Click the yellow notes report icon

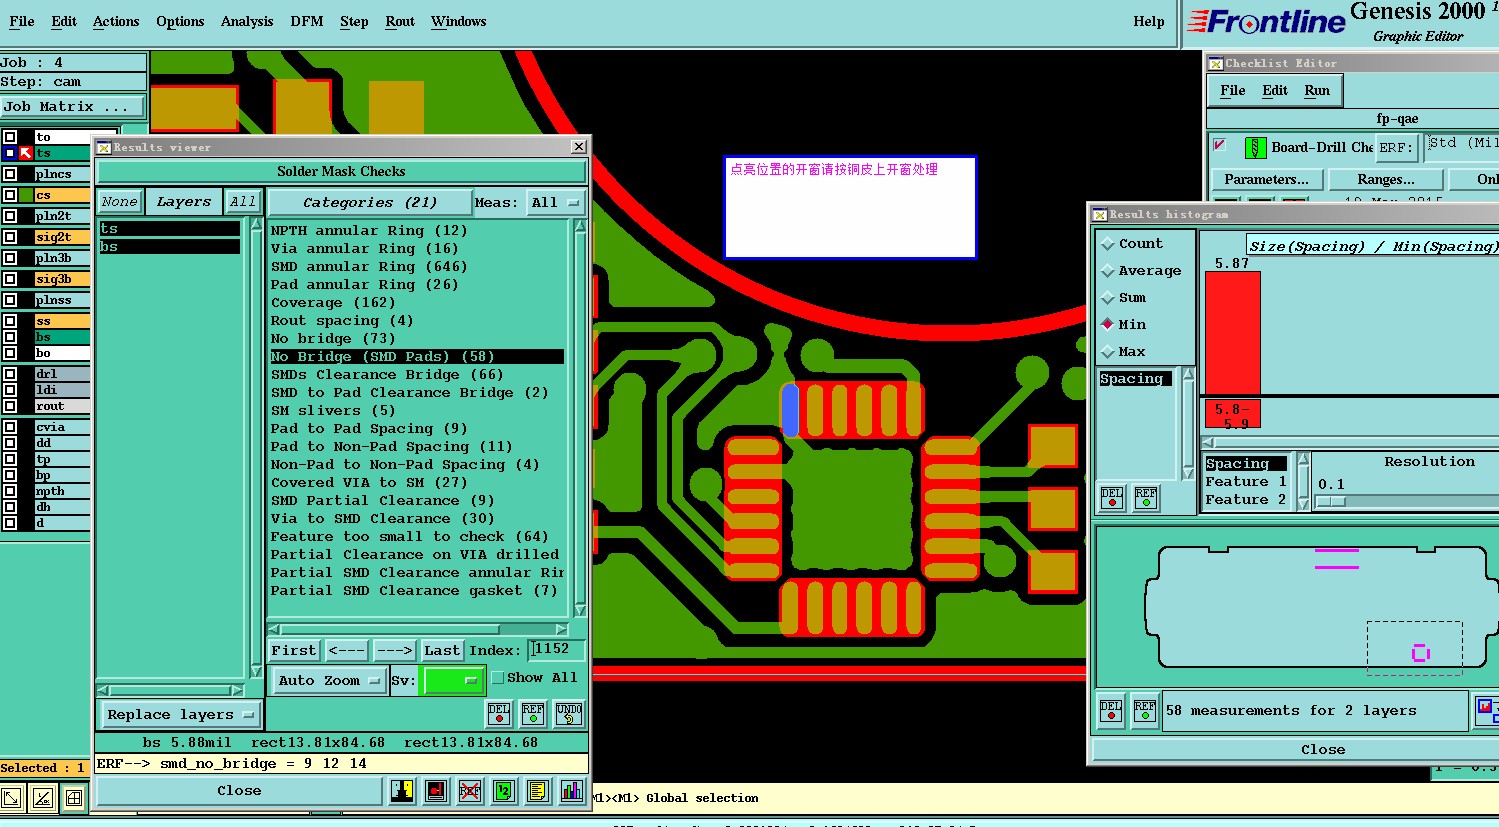[x=537, y=791]
